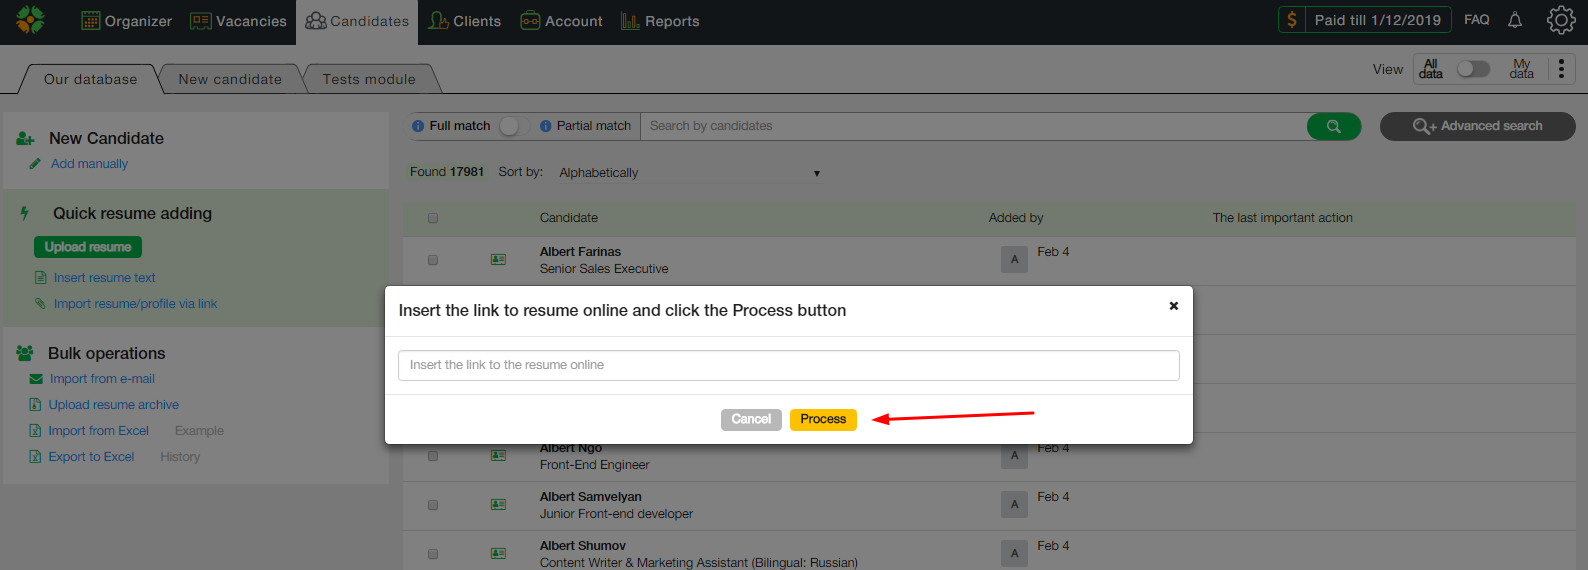Viewport: 1588px width, 570px height.
Task: Open the Vacancies menu
Action: (238, 21)
